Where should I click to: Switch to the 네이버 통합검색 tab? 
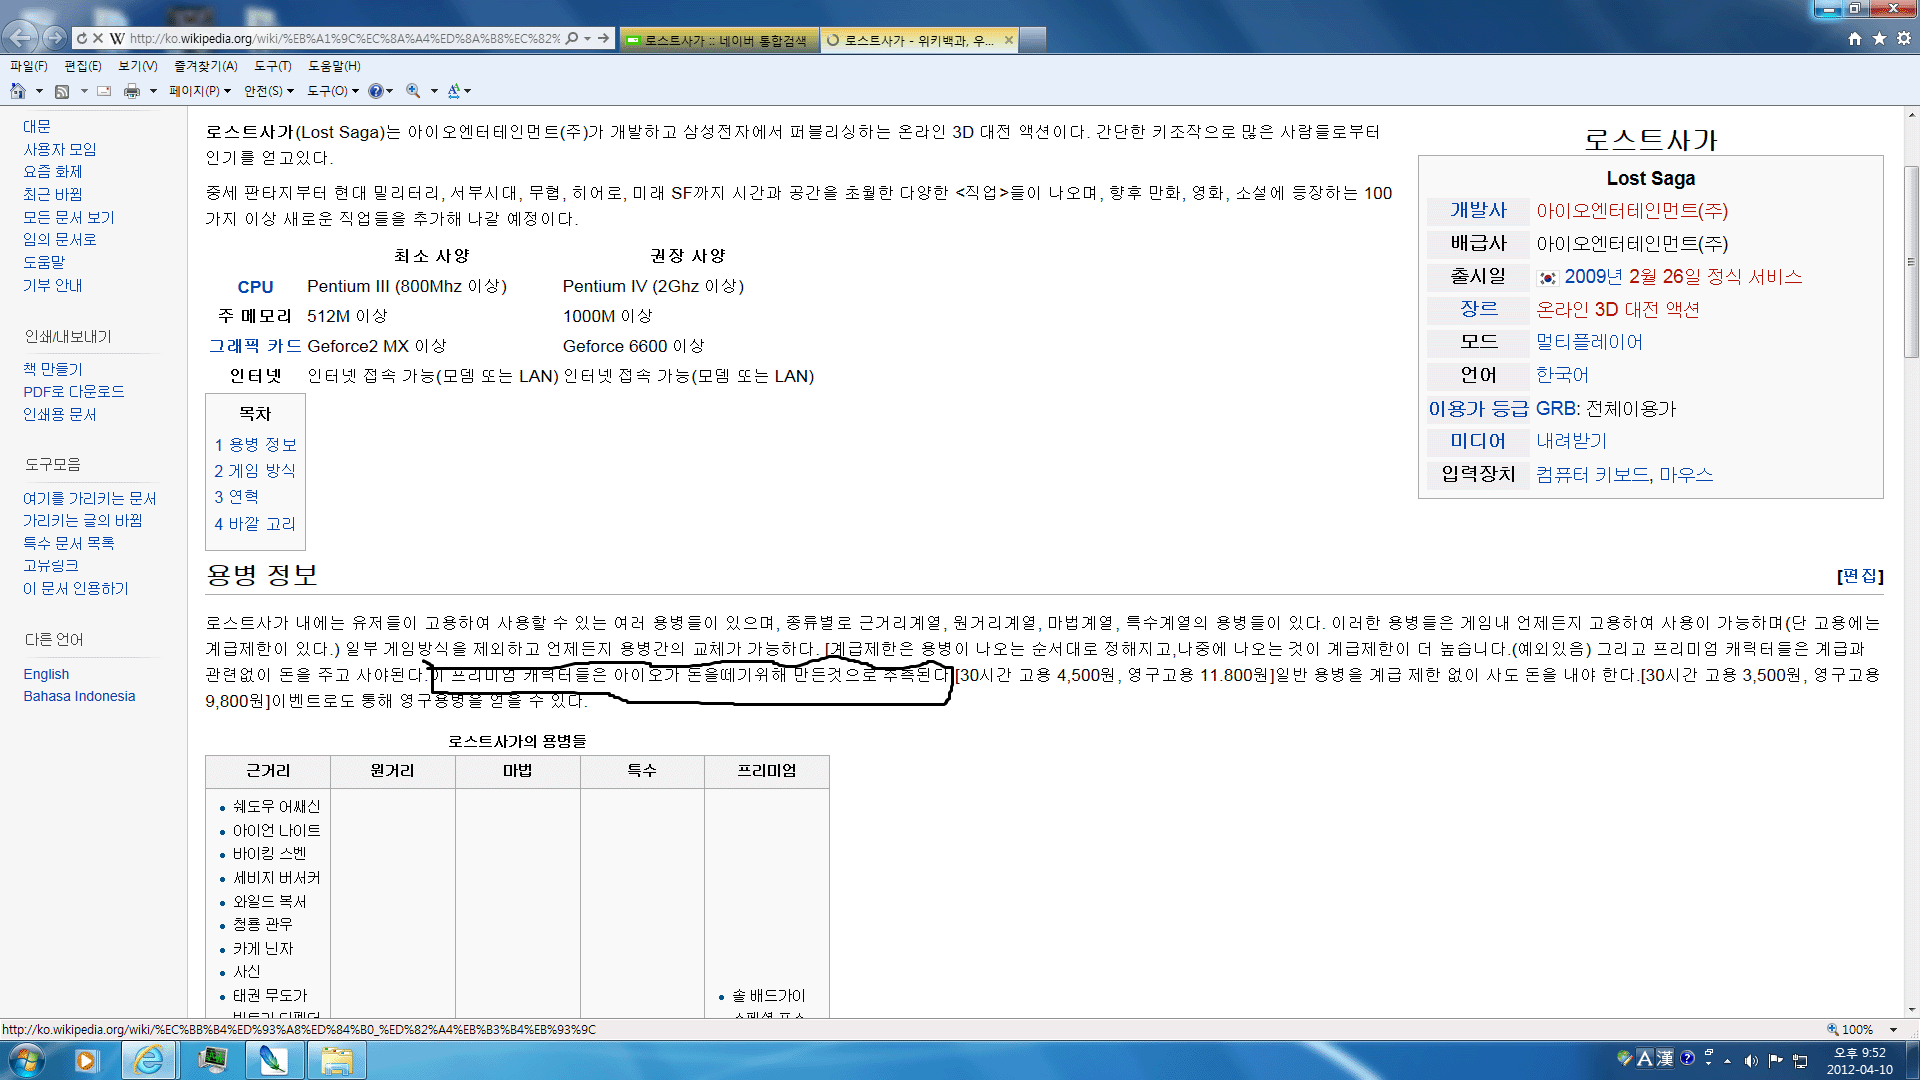719,40
